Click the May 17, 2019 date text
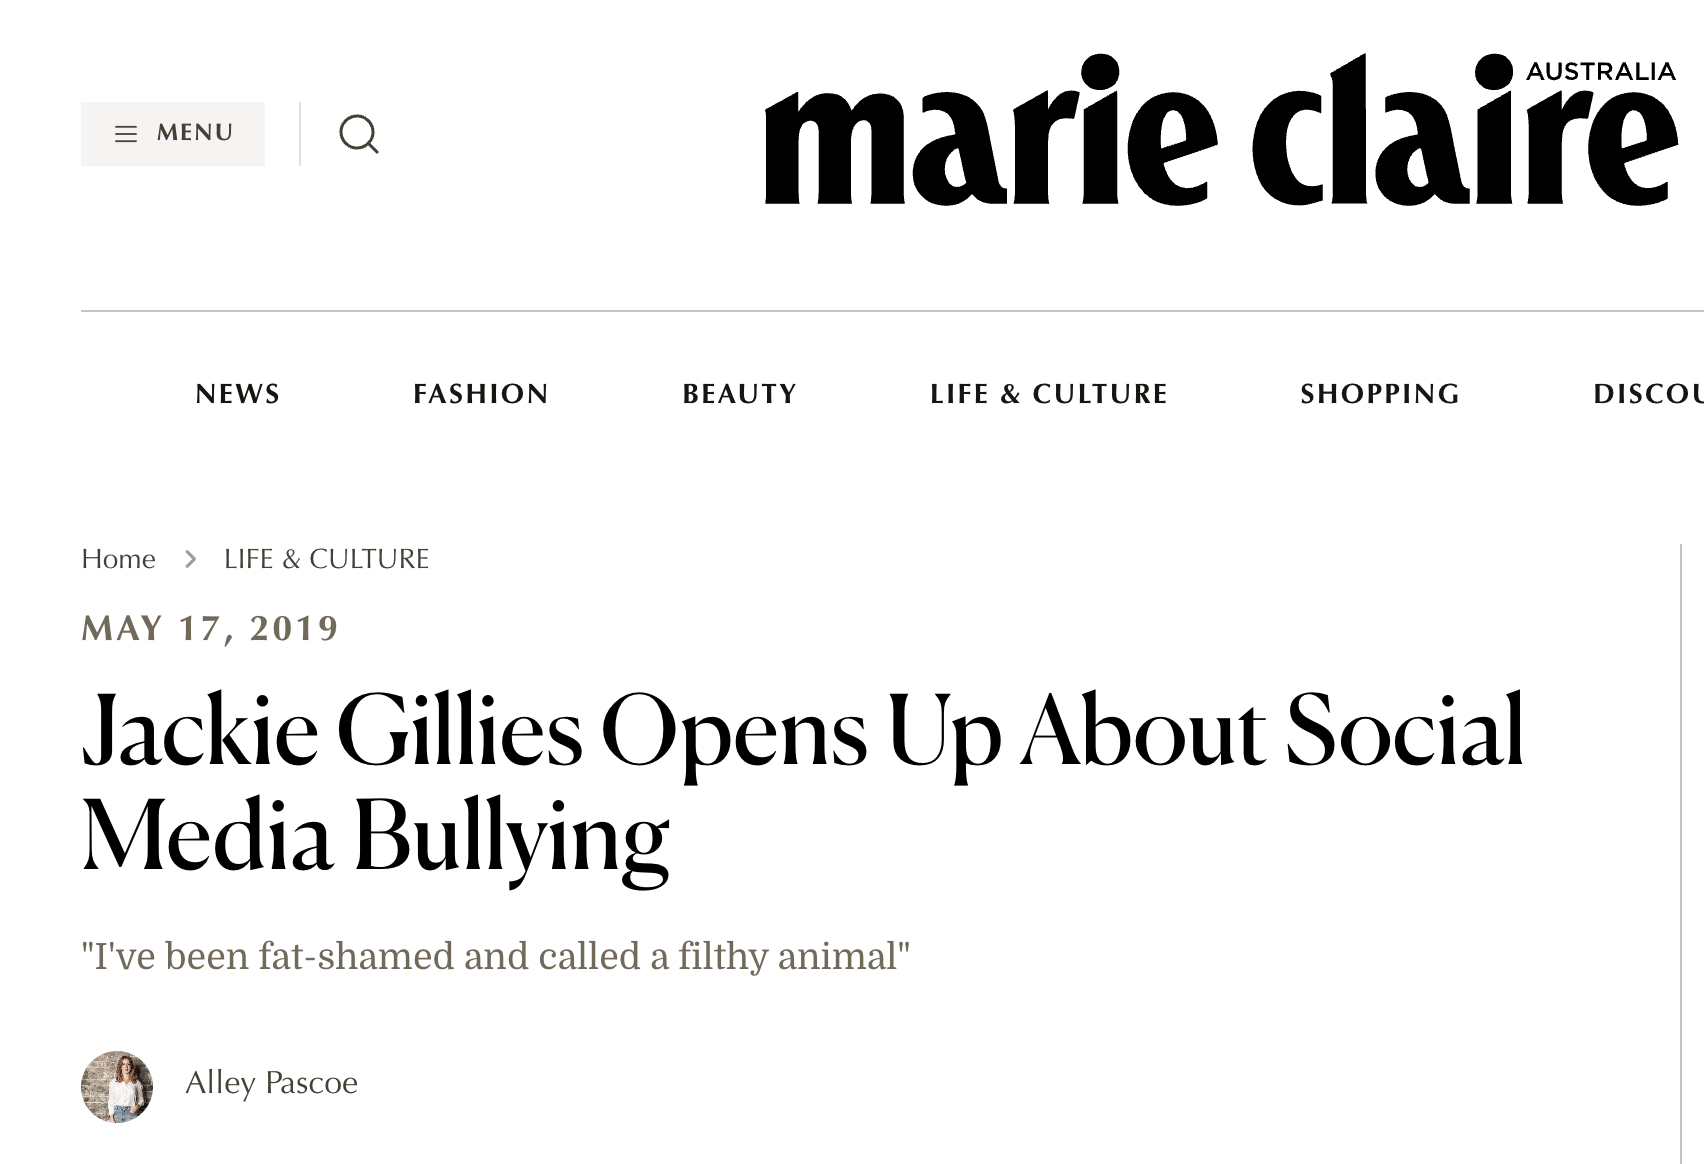1704x1164 pixels. (x=210, y=628)
